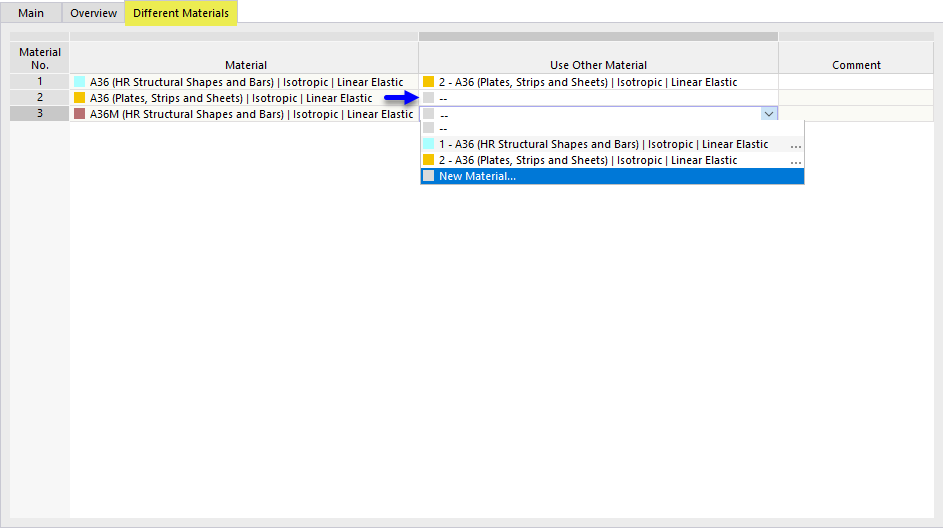Switch to the Main tab
This screenshot has height=528, width=943.
[31, 13]
